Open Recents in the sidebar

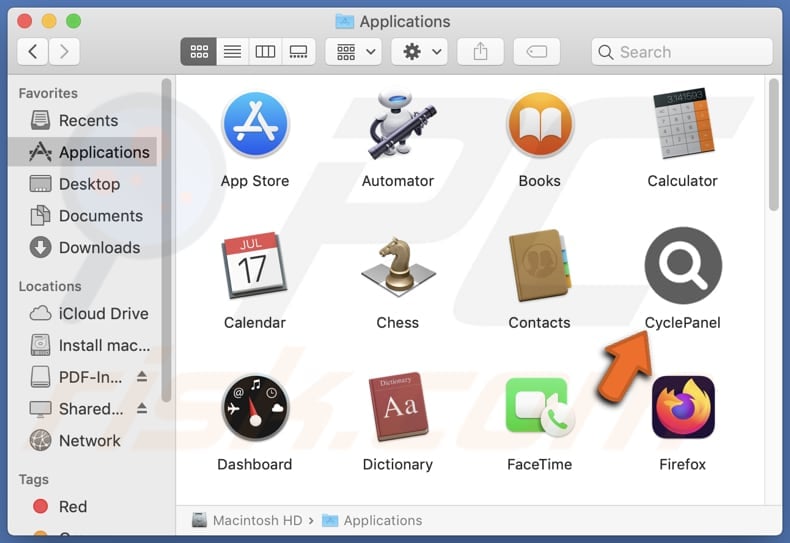[x=84, y=120]
